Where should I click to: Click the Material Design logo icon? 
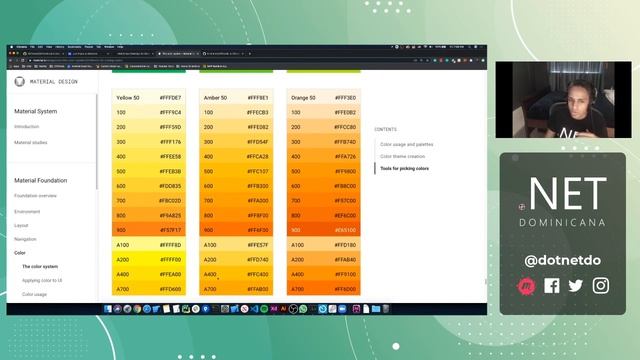[x=19, y=82]
